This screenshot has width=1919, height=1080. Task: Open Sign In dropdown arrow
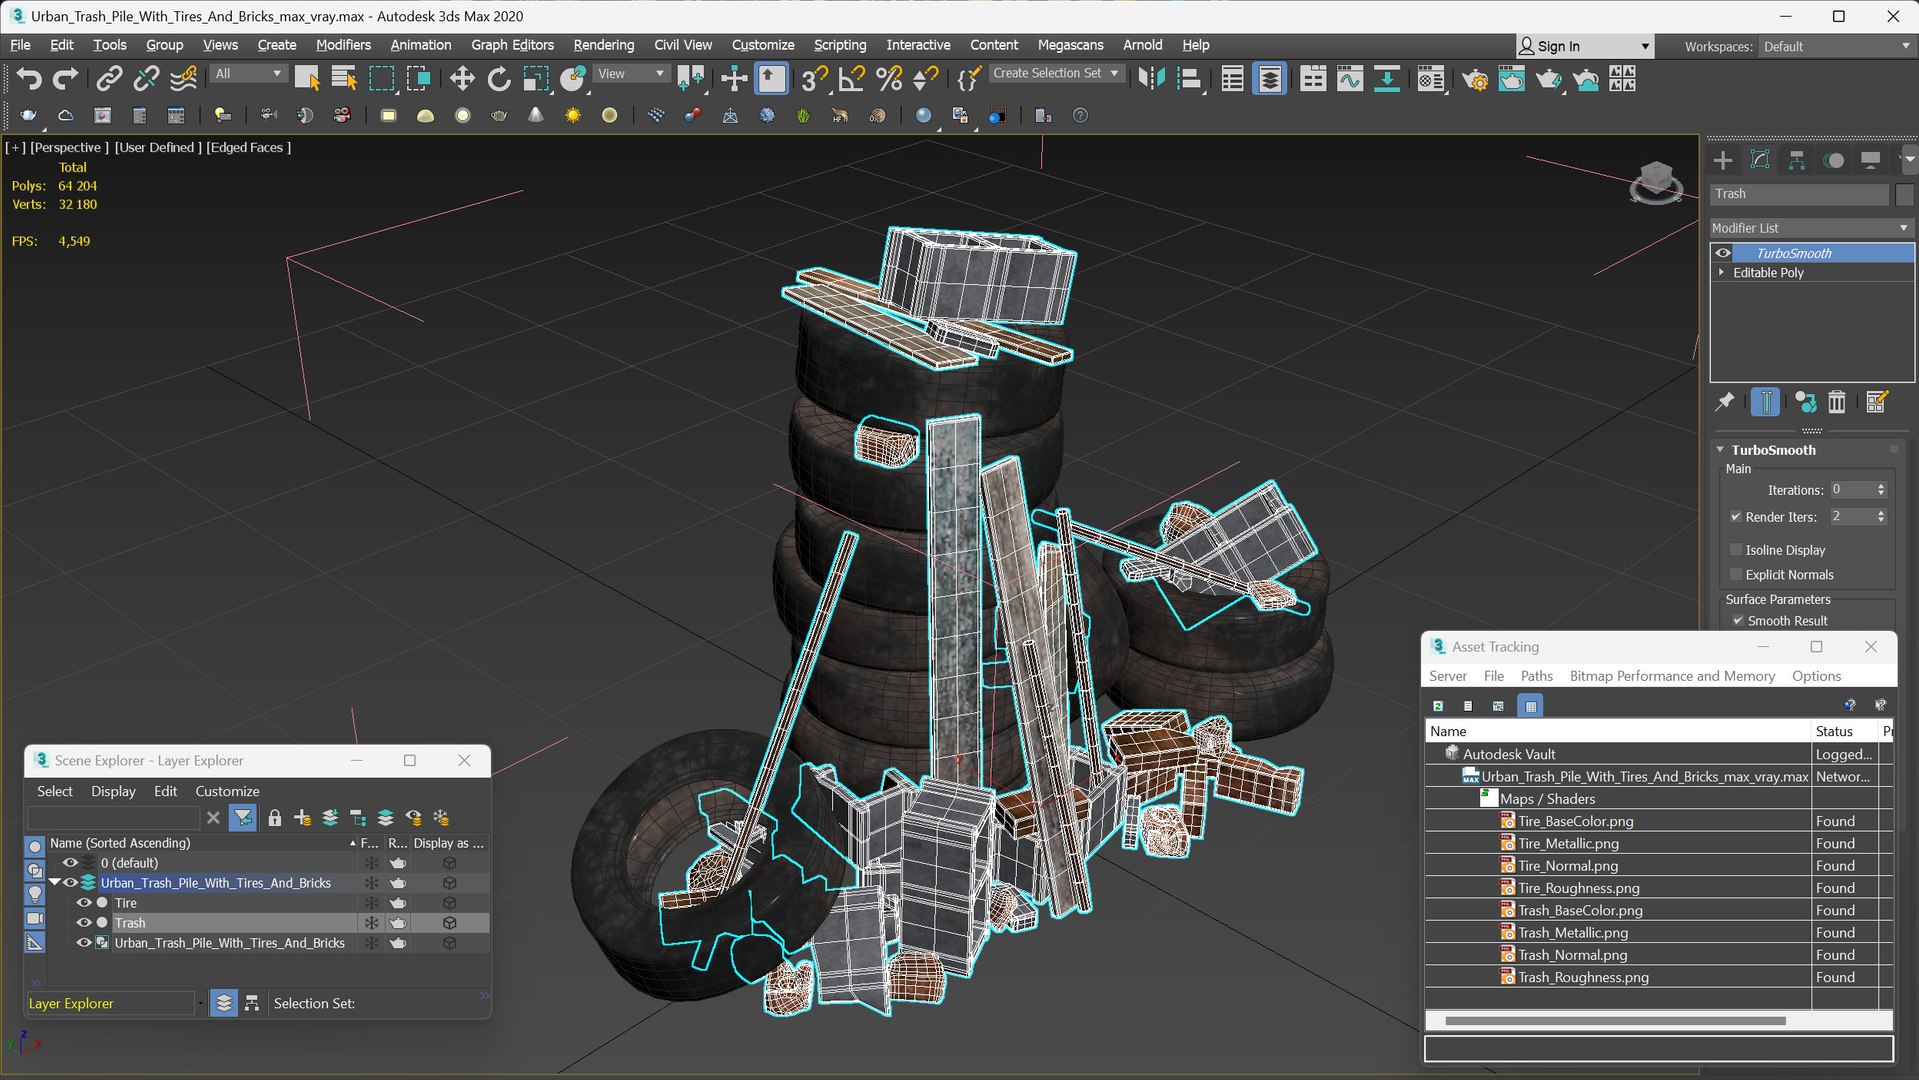coord(1645,47)
